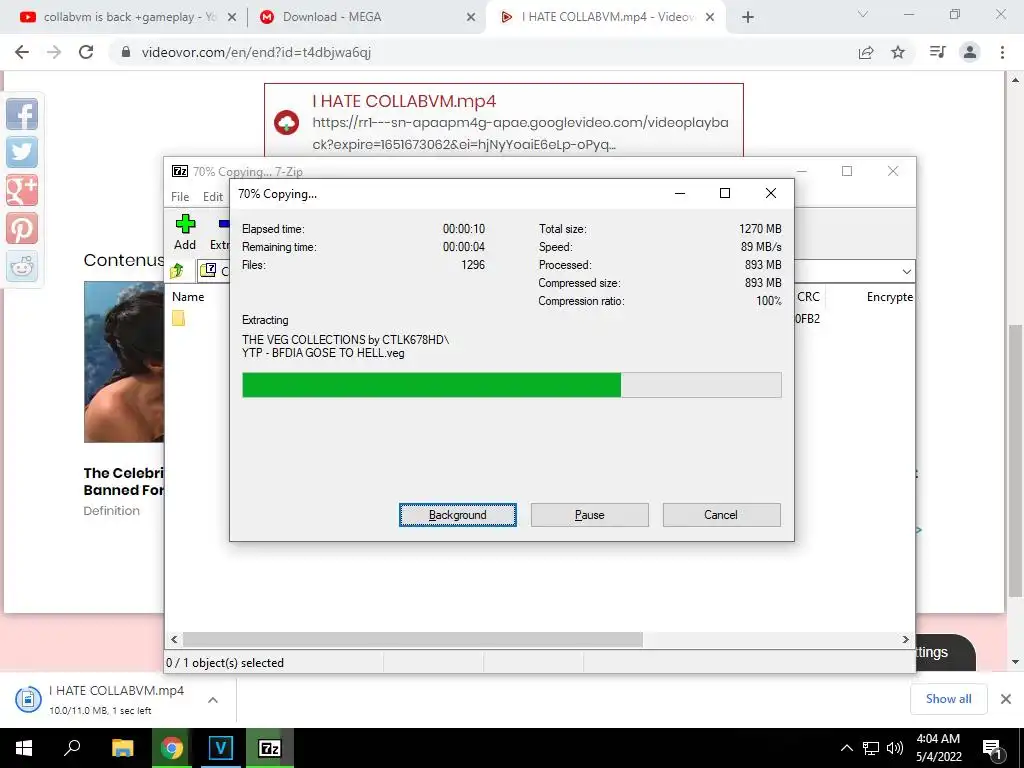Click the celebrity article thumbnail image

(x=124, y=362)
